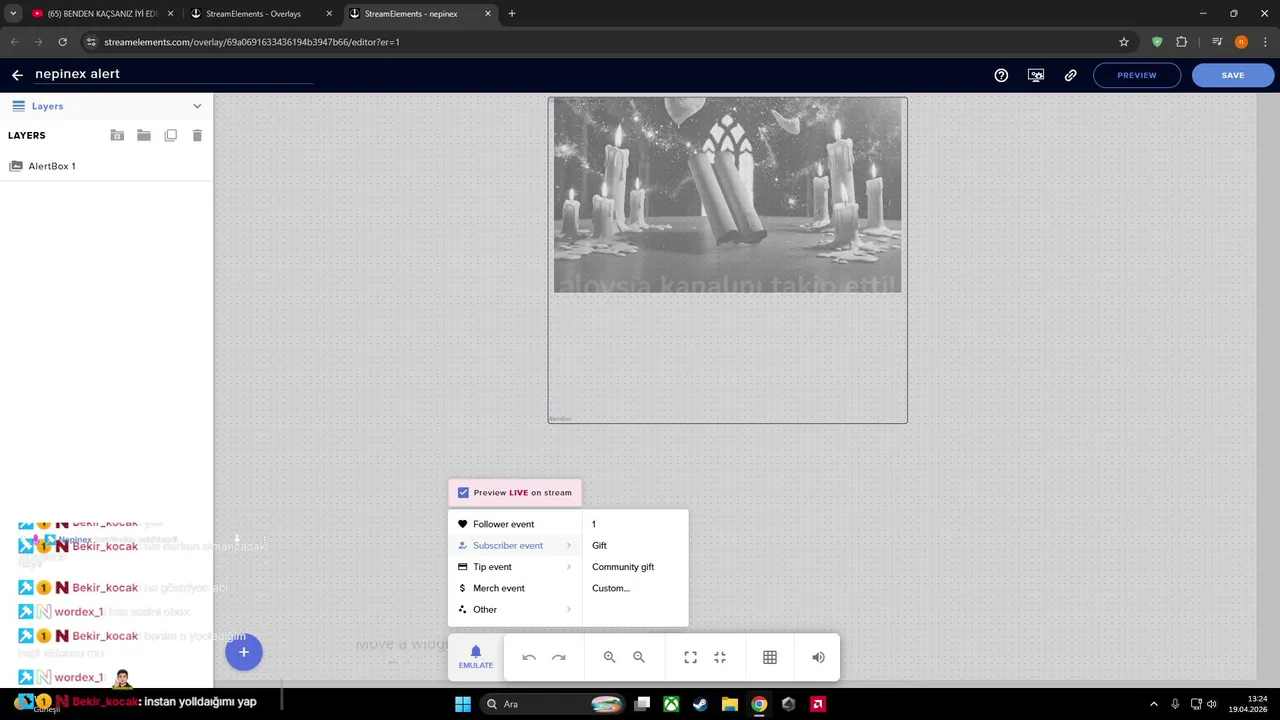The height and width of the screenshot is (720, 1280).
Task: Open Steam from the taskbar
Action: click(x=700, y=704)
